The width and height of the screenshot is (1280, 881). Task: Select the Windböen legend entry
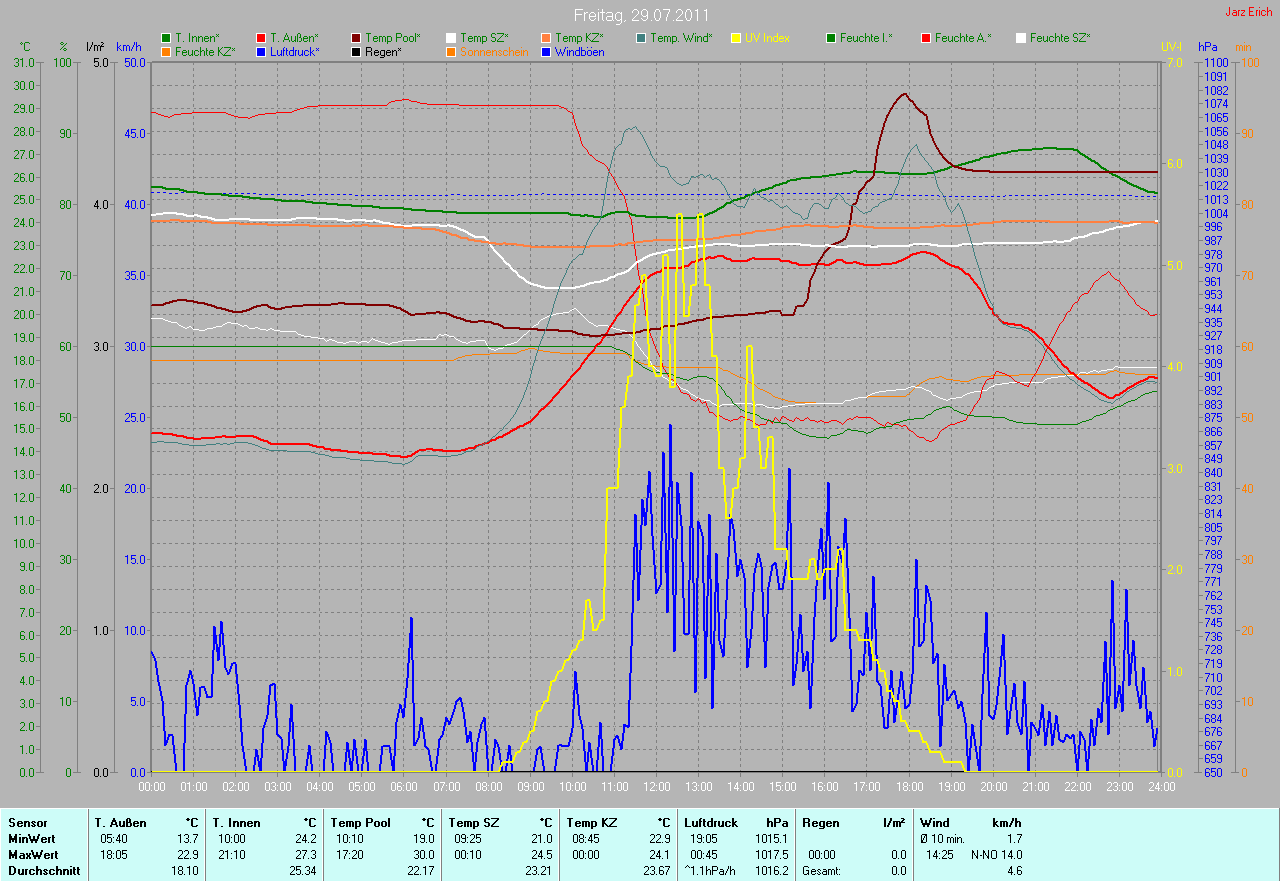pos(578,51)
